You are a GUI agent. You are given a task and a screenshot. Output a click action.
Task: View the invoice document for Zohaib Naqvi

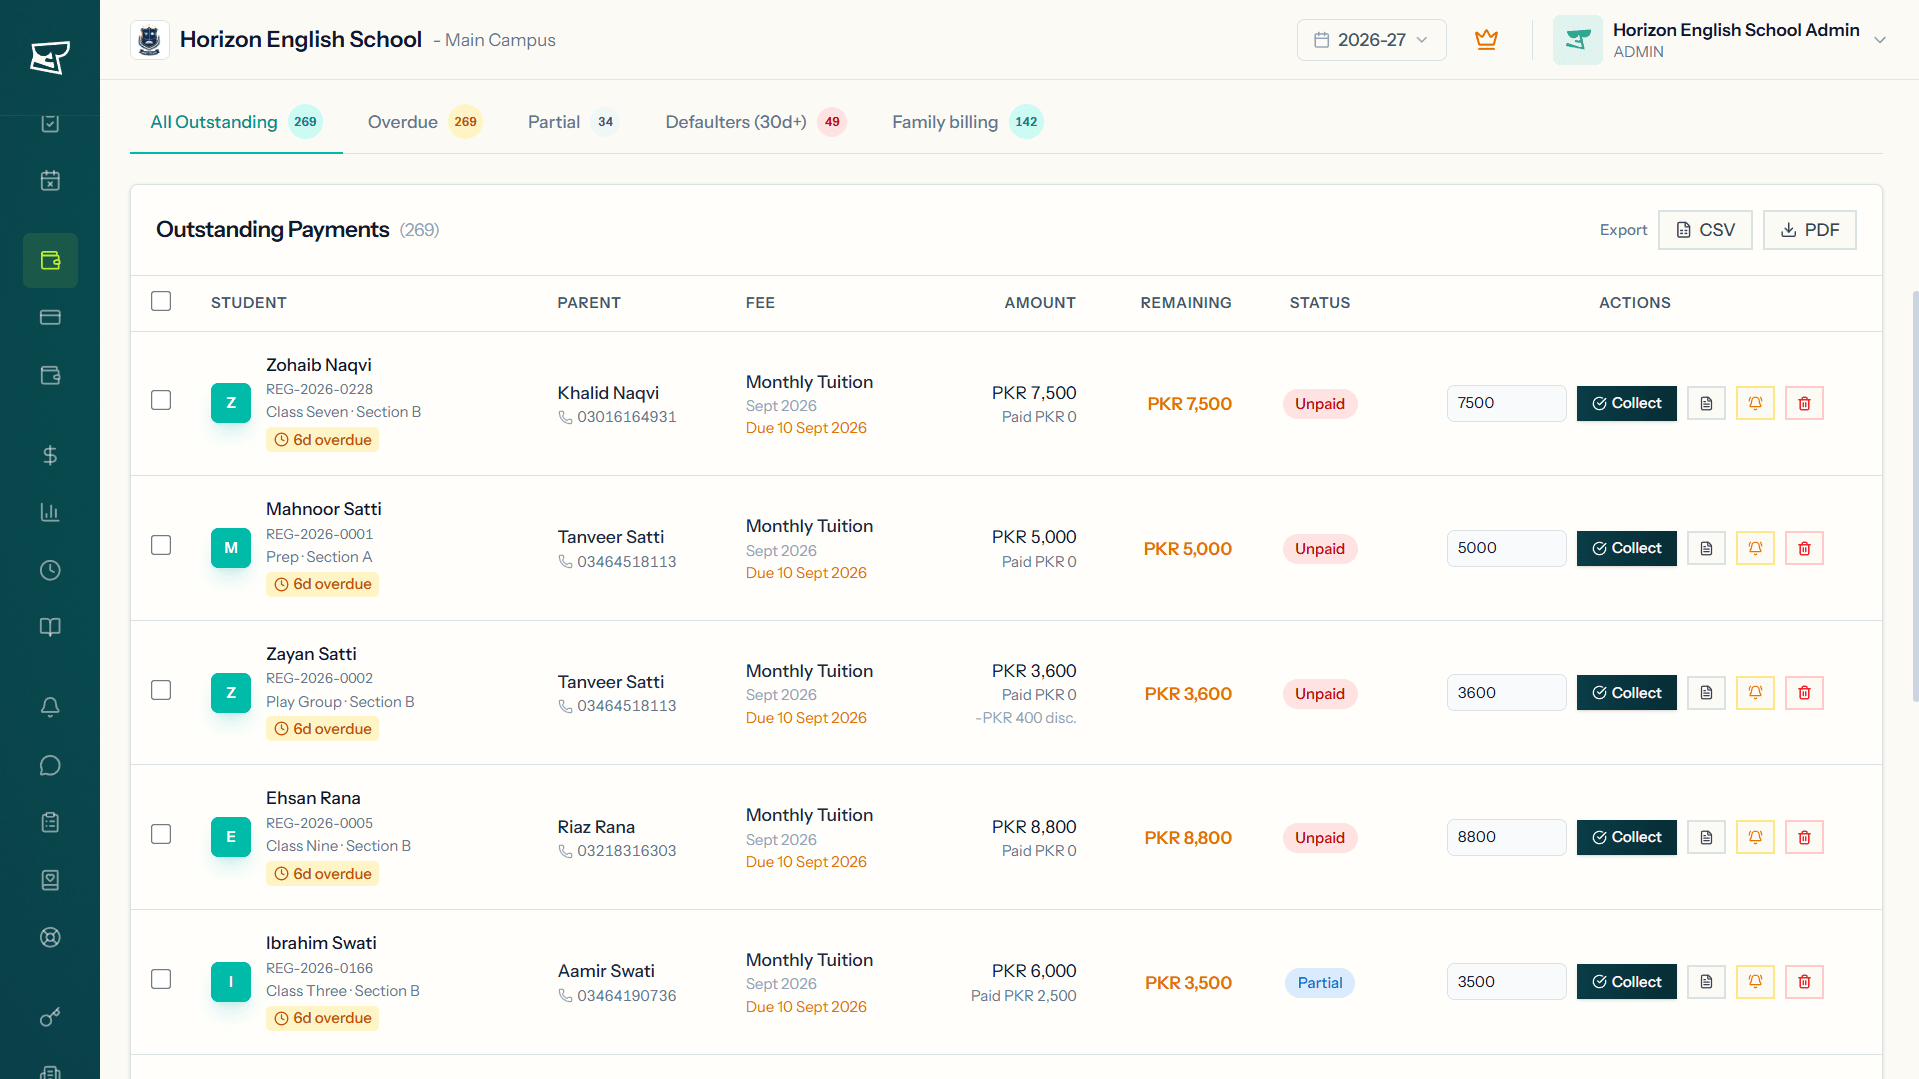click(x=1706, y=404)
